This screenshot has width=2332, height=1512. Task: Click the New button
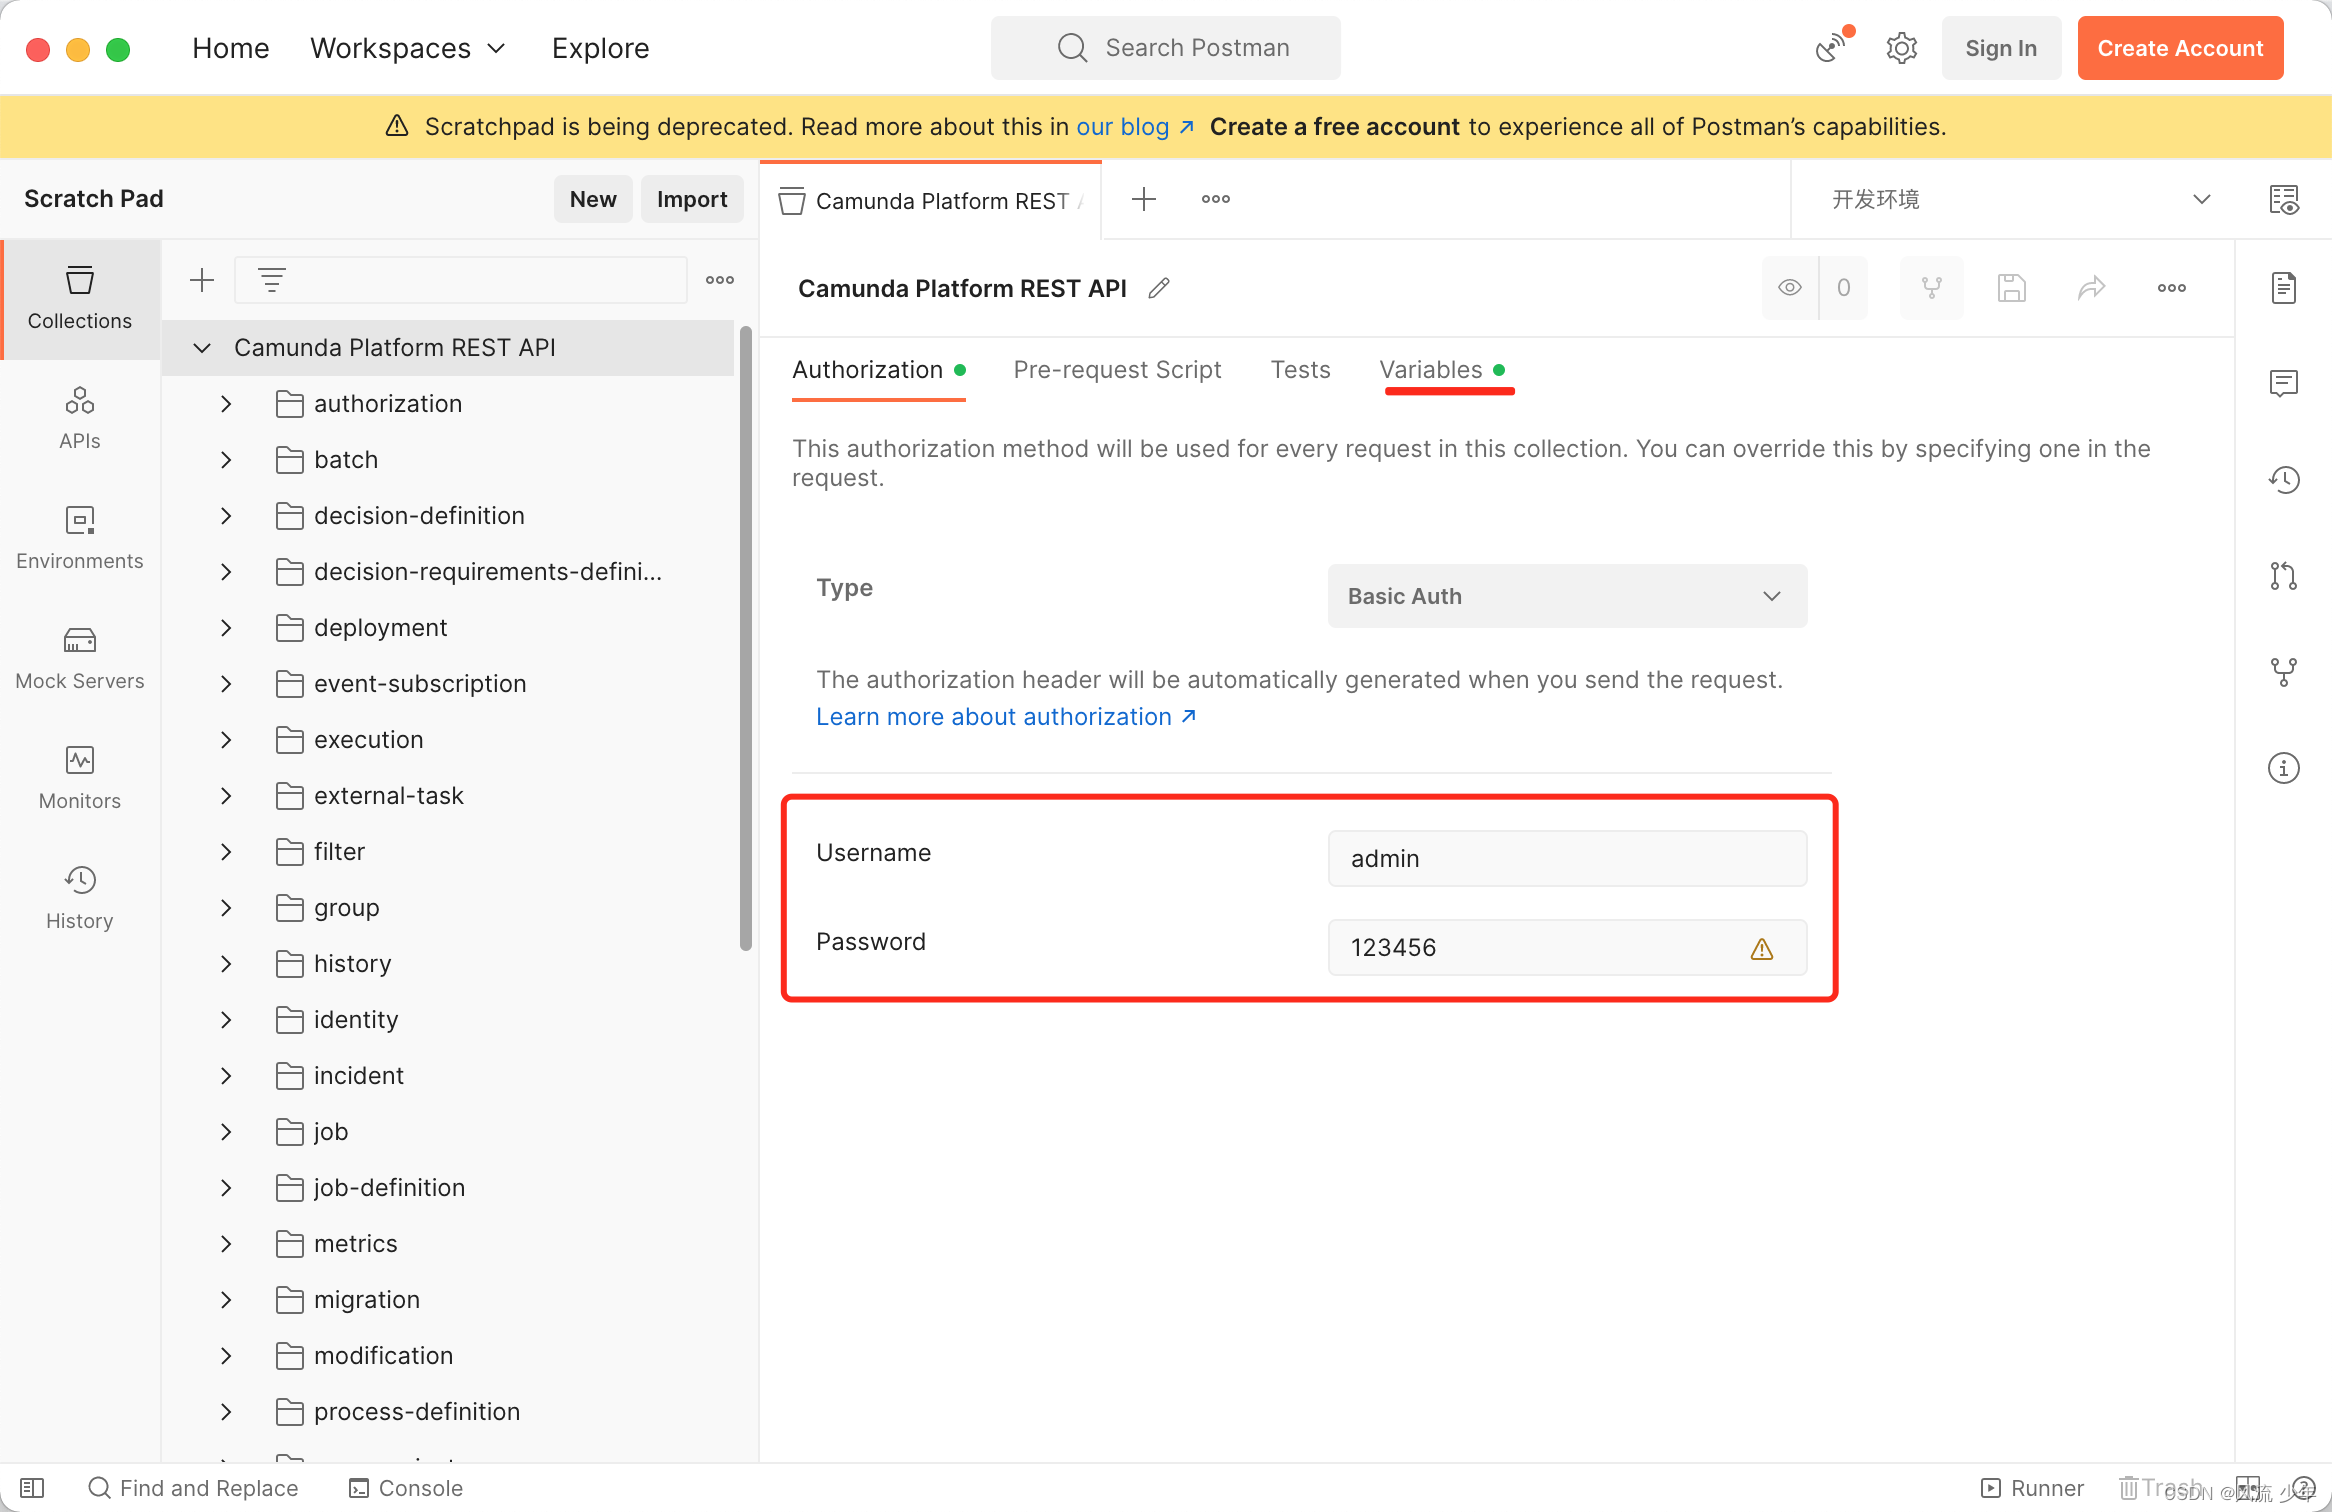(593, 199)
